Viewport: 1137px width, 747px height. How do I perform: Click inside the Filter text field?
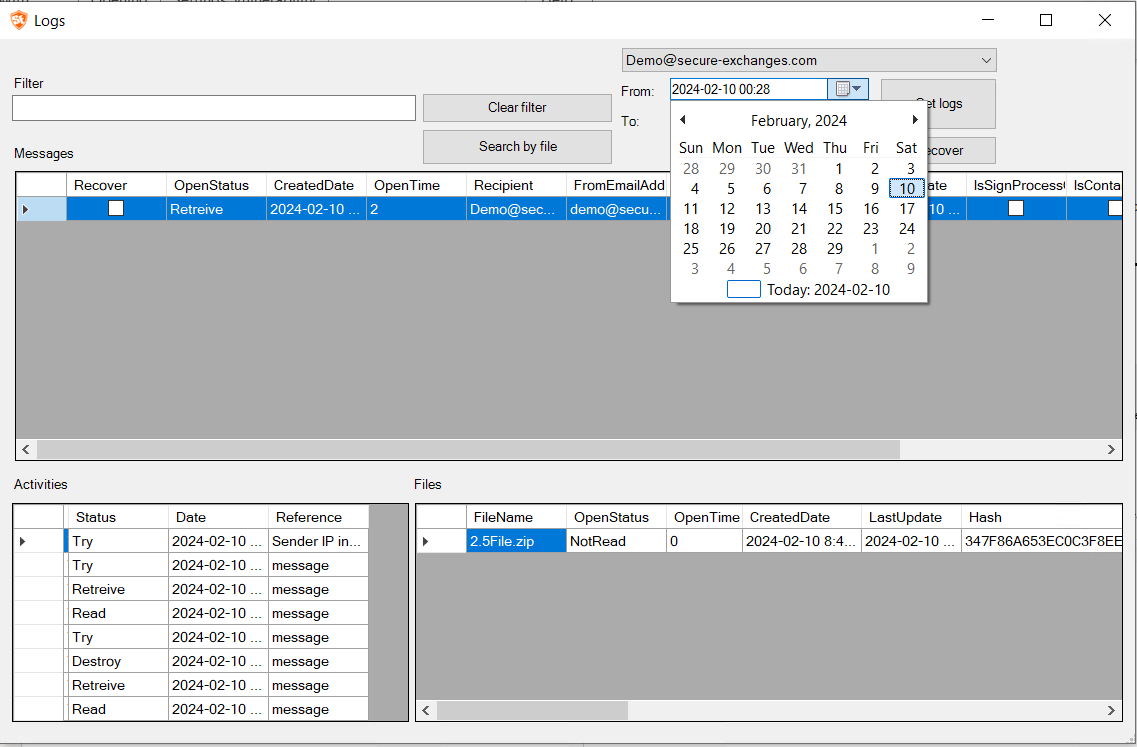[x=212, y=108]
